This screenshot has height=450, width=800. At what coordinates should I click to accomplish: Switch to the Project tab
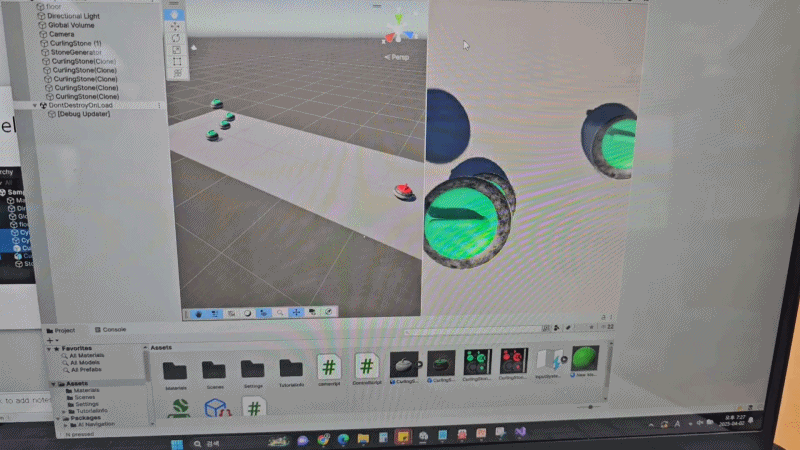point(61,331)
